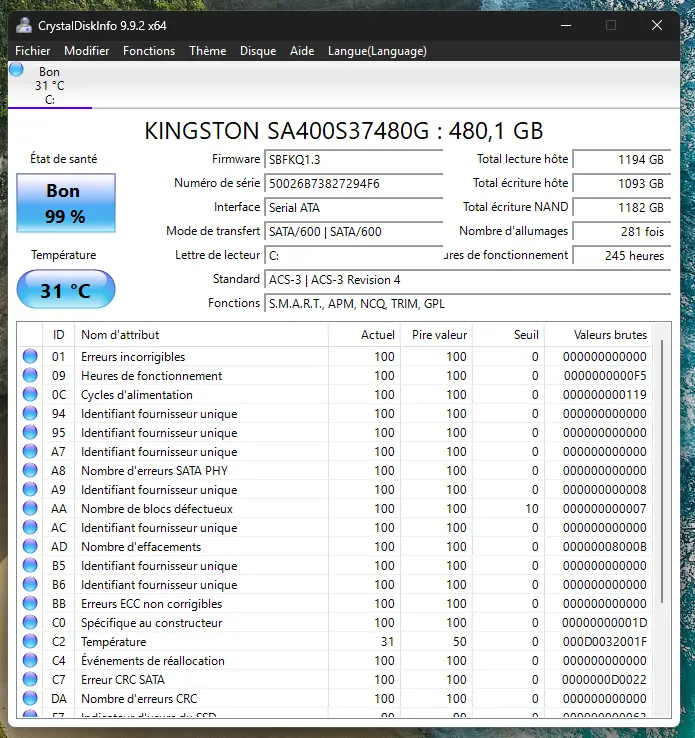The width and height of the screenshot is (695, 738).
Task: Click status orb for Nombre d'erreurs SATA PHY
Action: [x=30, y=470]
